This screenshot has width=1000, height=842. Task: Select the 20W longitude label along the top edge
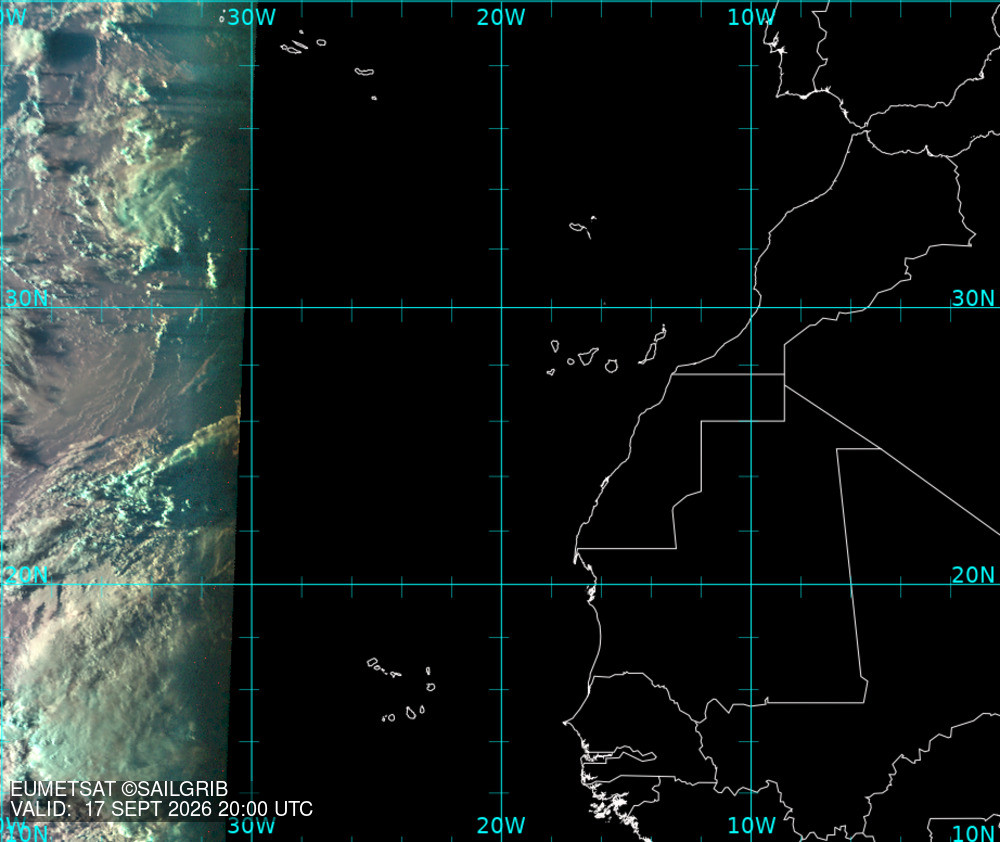coord(501,17)
